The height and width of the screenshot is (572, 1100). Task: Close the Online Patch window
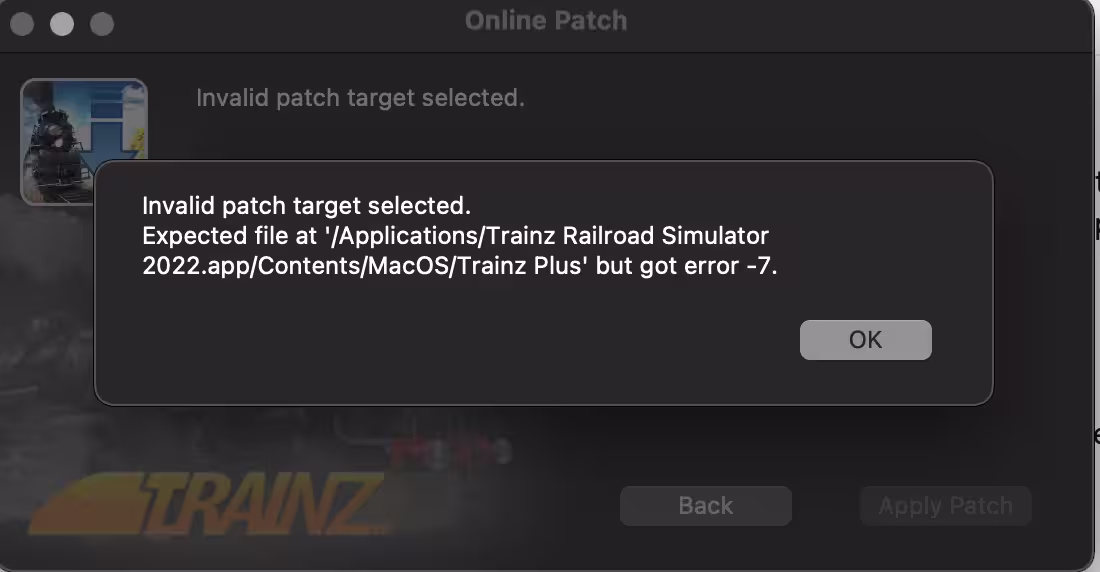click(22, 24)
